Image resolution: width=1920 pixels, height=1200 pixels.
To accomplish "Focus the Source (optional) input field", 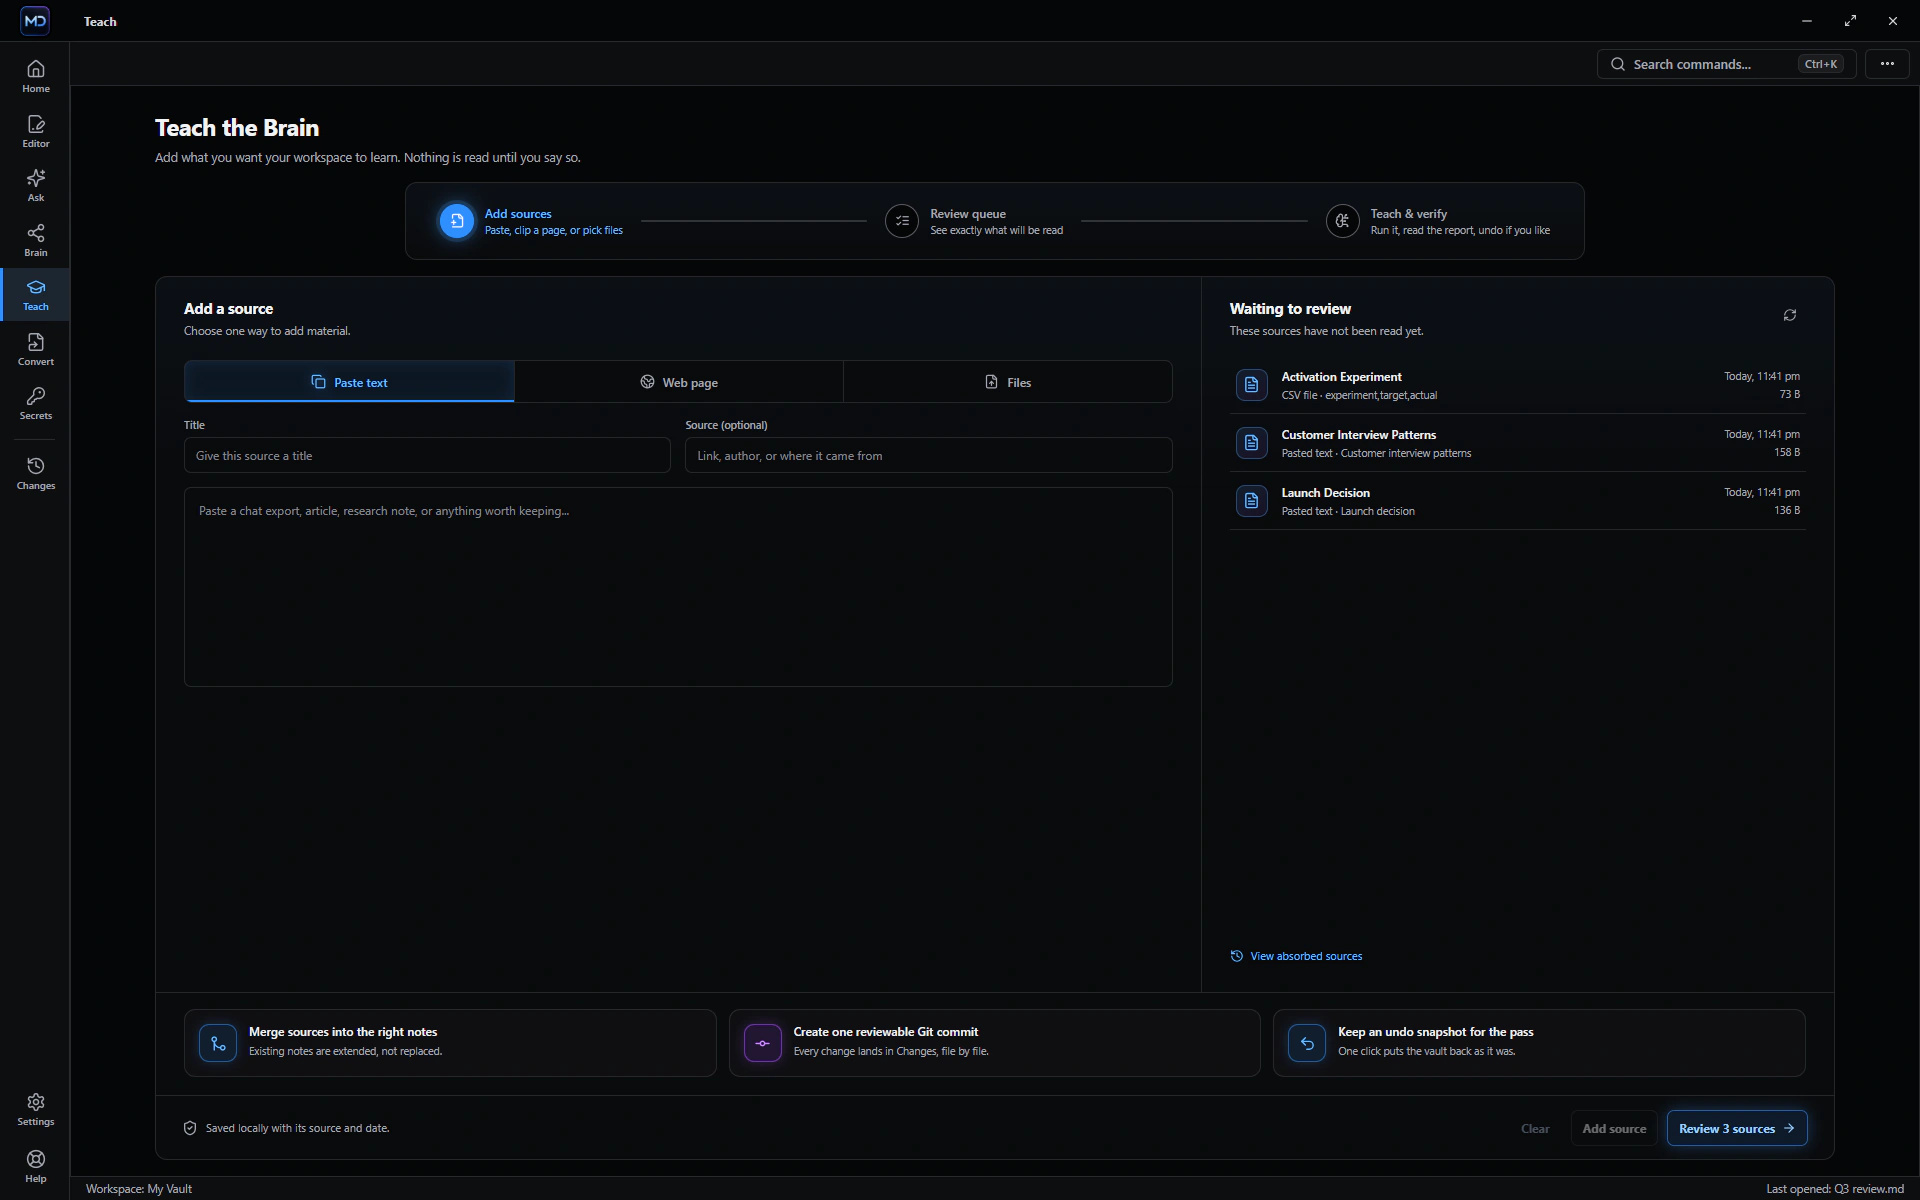I will (928, 456).
